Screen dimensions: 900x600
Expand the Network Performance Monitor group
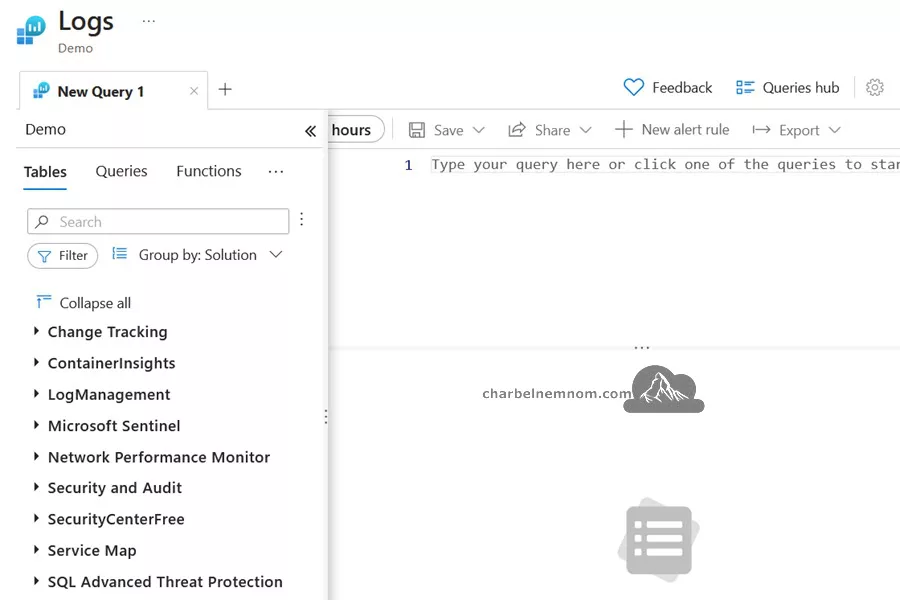tap(36, 456)
